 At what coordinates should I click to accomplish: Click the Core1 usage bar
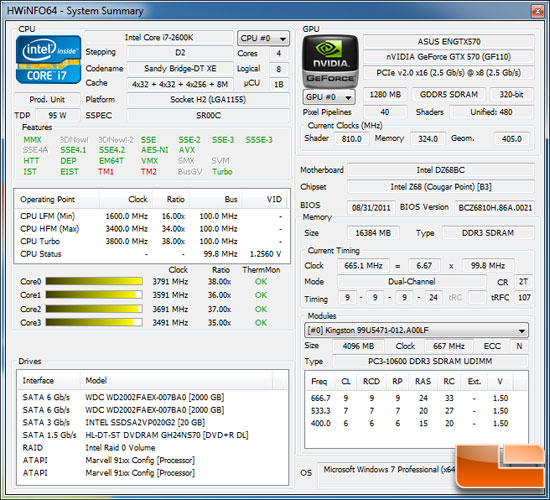94,295
